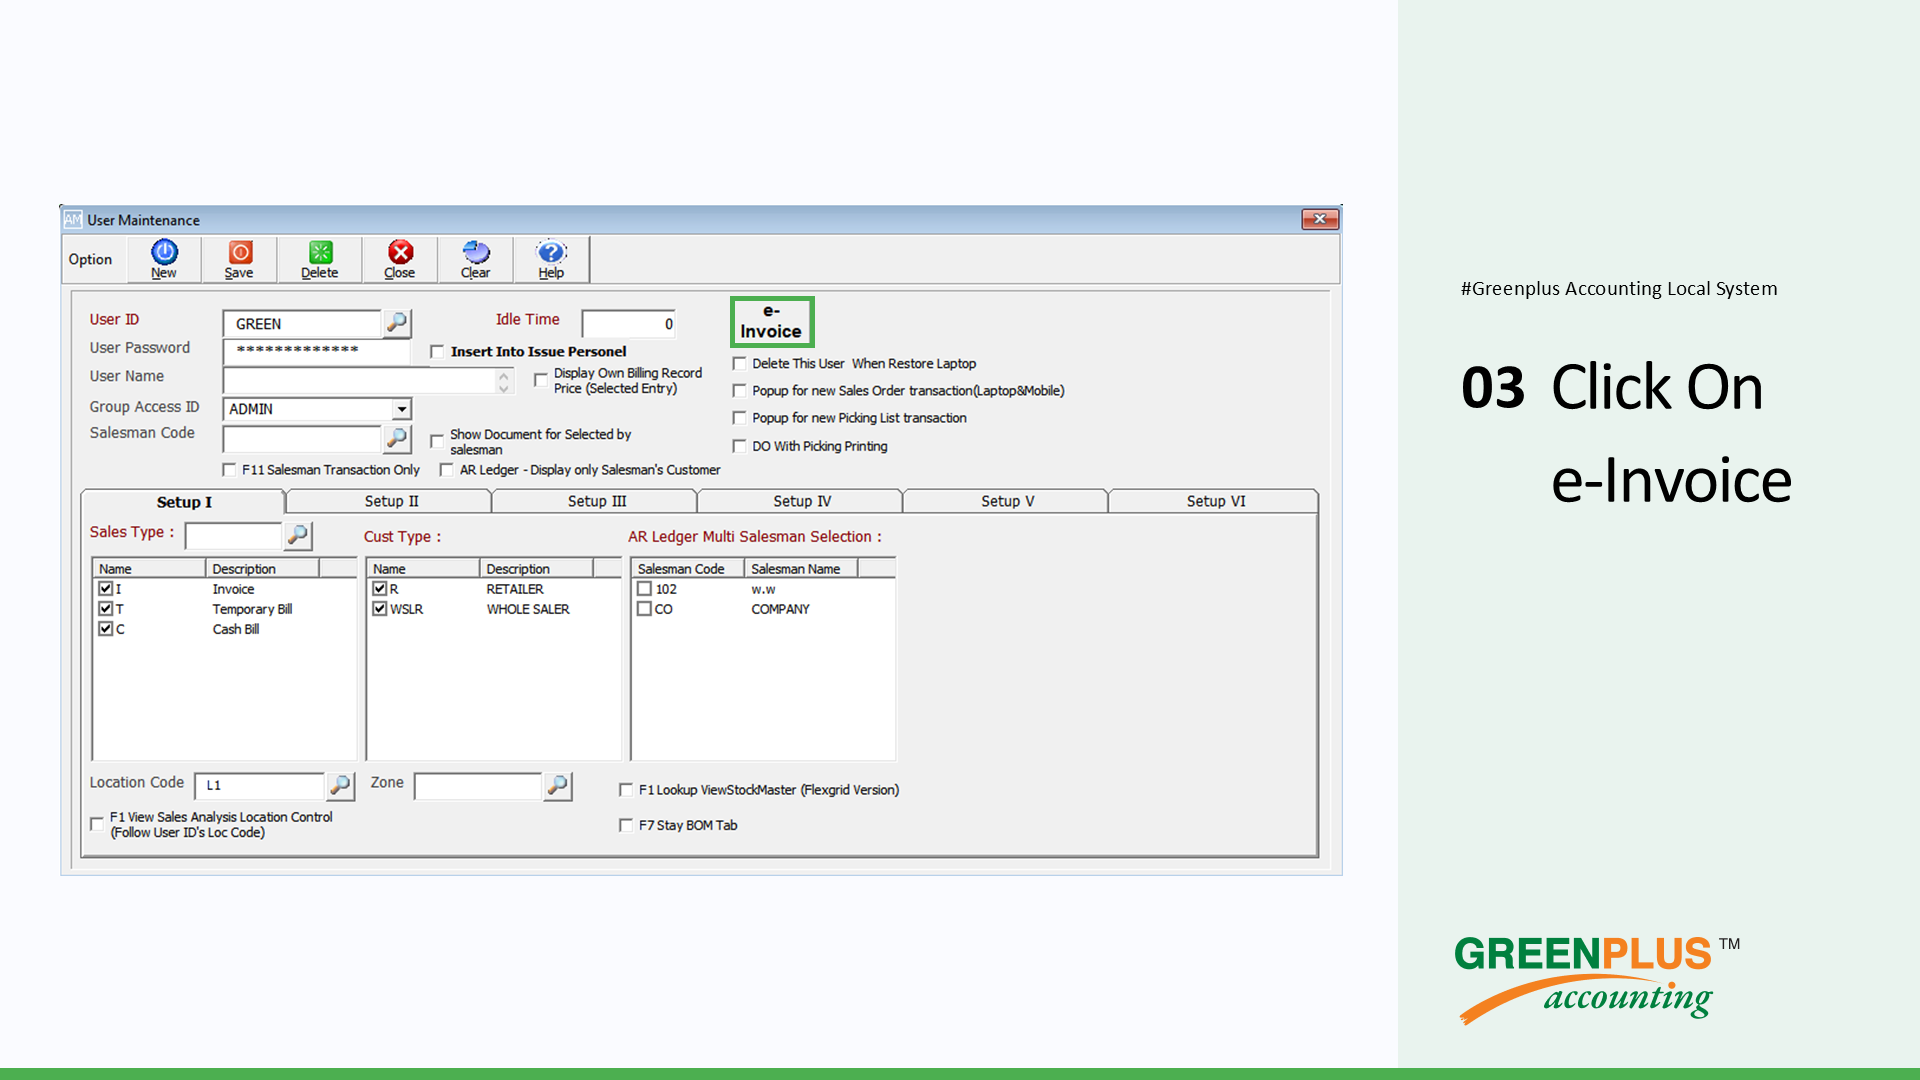This screenshot has height=1080, width=1920.
Task: Enable F1 Lookup ViewStockMaster Flexgrid Version
Action: point(626,789)
